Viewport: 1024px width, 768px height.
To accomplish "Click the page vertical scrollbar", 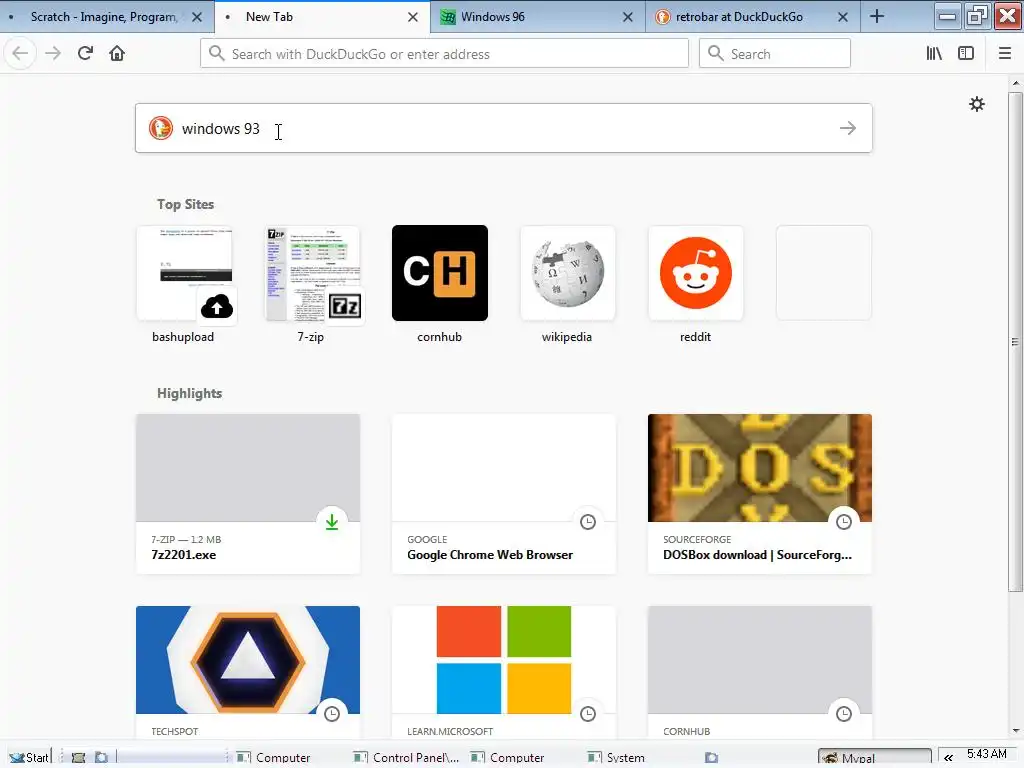I will 1015,341.
